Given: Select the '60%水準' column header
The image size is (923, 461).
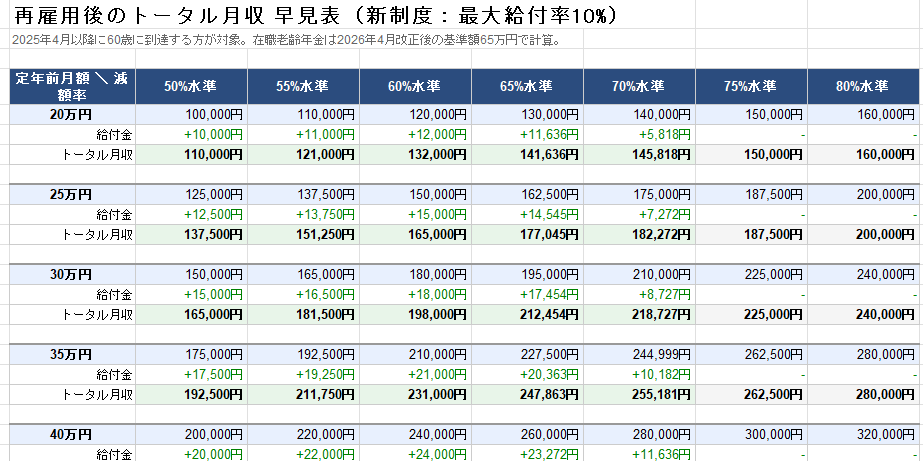Looking at the screenshot, I should click(415, 87).
